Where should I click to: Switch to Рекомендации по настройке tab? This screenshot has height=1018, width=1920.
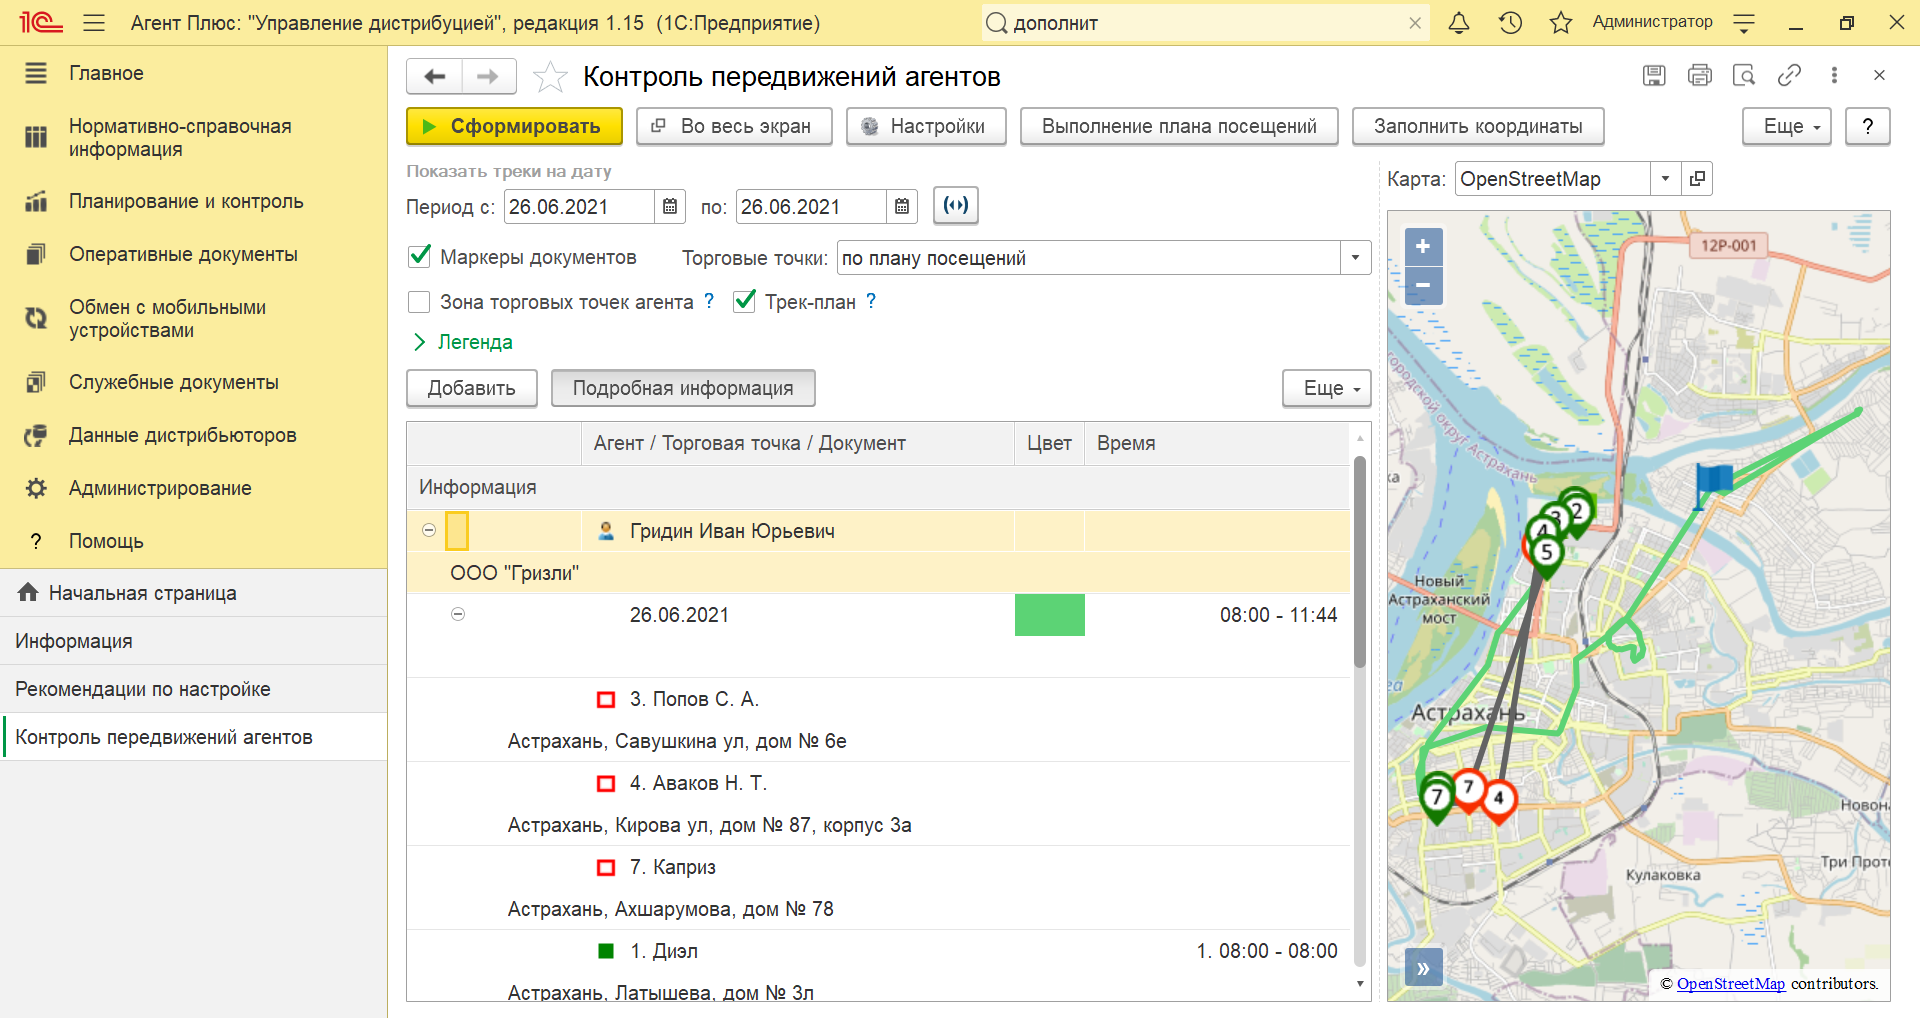(x=193, y=689)
